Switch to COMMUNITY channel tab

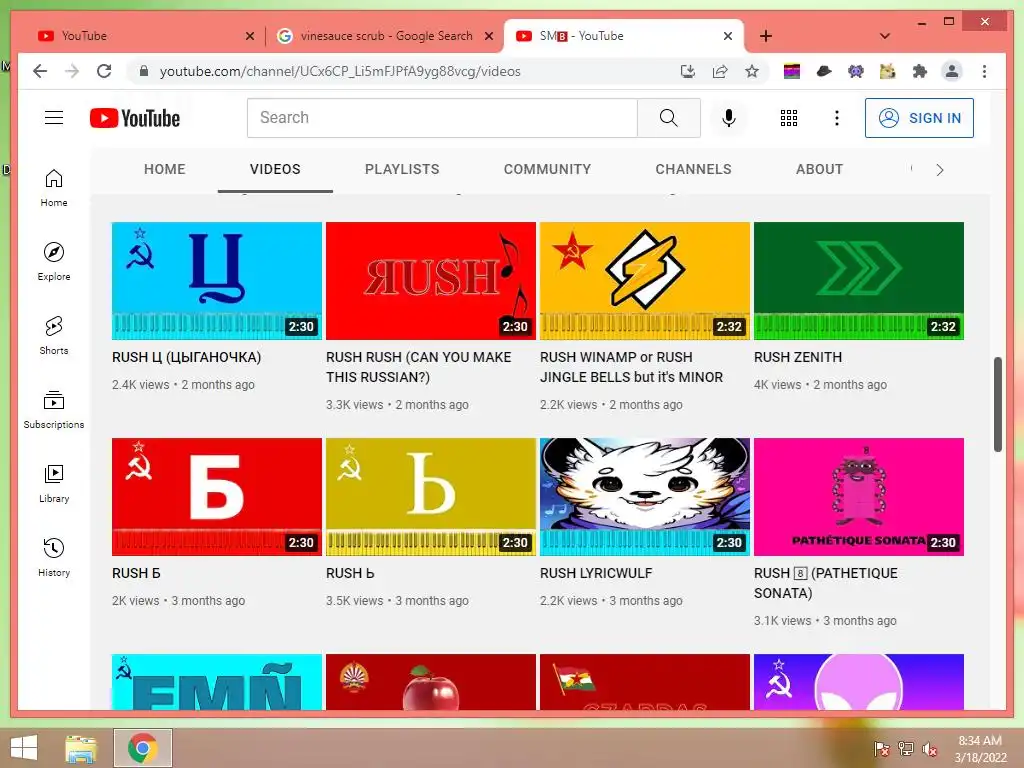click(x=547, y=169)
